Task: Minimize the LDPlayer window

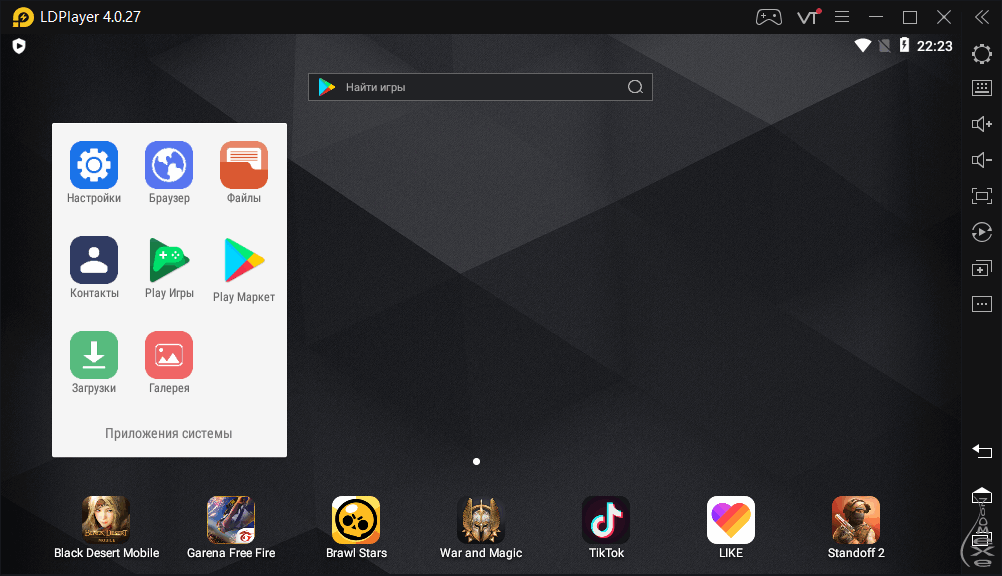Action: coord(876,17)
